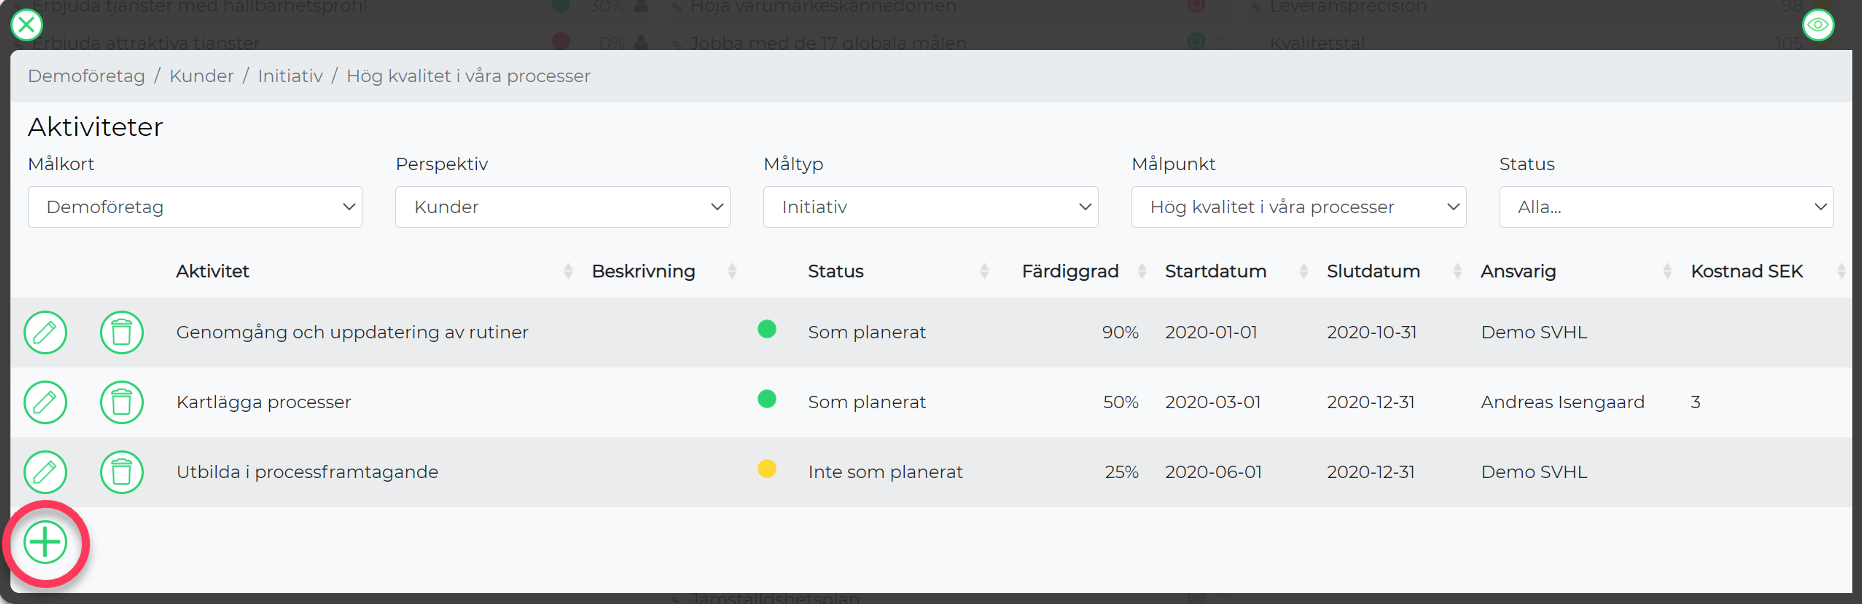Image resolution: width=1862 pixels, height=606 pixels.
Task: Add a new activity with the plus icon
Action: click(45, 543)
